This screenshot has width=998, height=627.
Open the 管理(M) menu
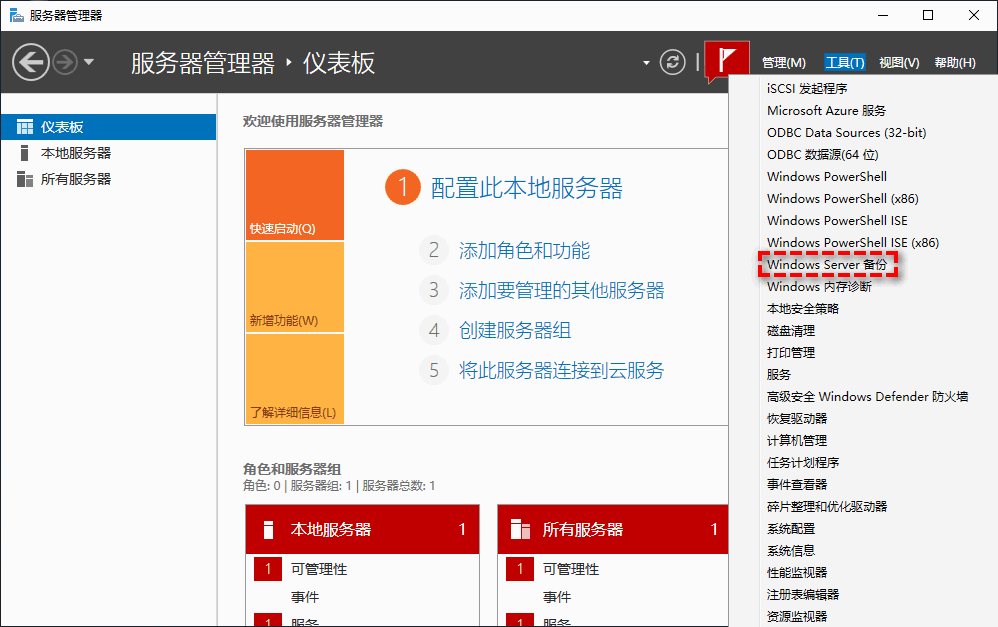[785, 62]
